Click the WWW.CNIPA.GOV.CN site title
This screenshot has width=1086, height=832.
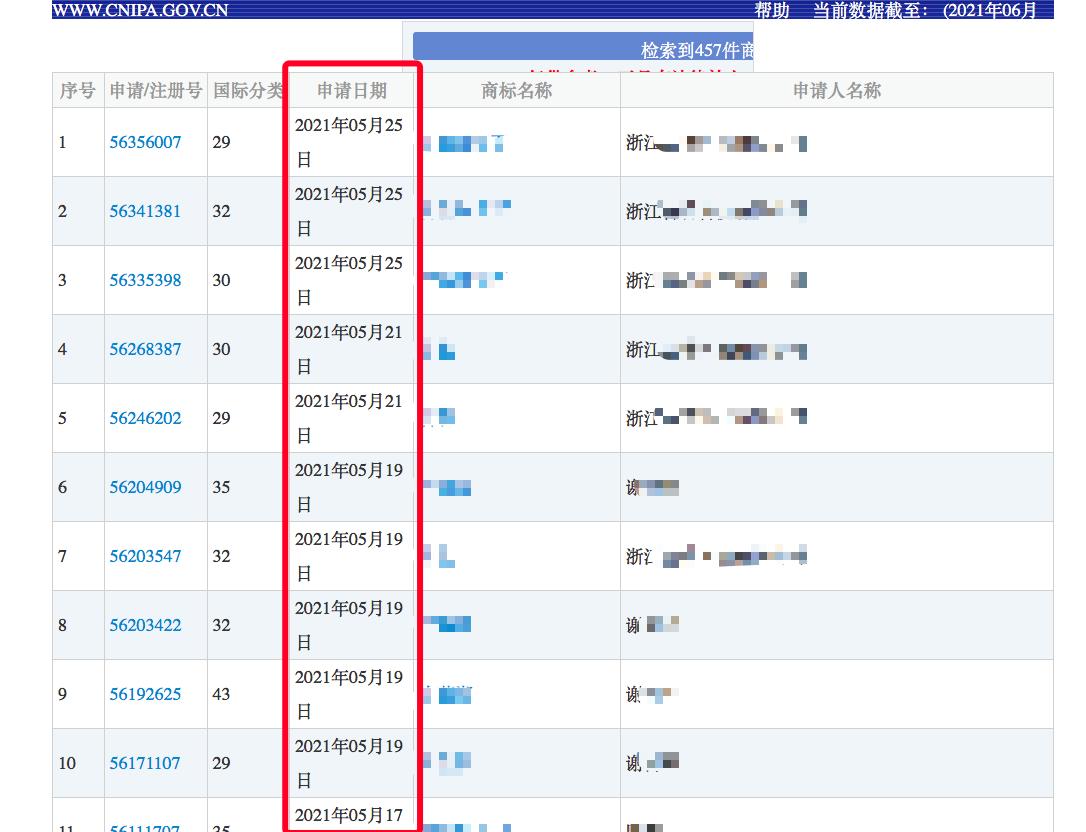[140, 10]
